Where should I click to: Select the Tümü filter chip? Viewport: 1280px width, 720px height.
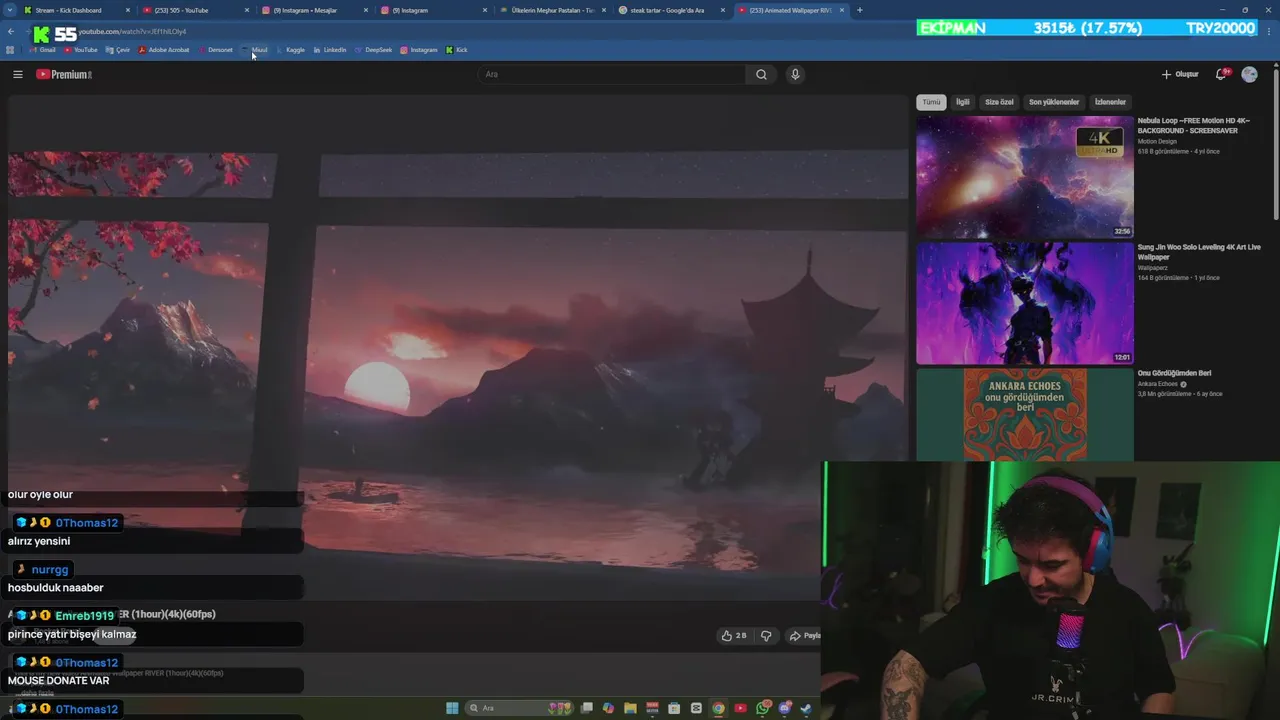[931, 102]
